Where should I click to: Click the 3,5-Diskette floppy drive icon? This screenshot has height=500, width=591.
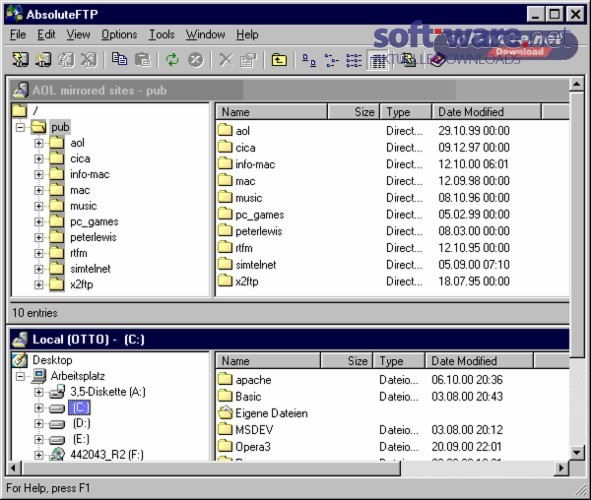coord(57,392)
